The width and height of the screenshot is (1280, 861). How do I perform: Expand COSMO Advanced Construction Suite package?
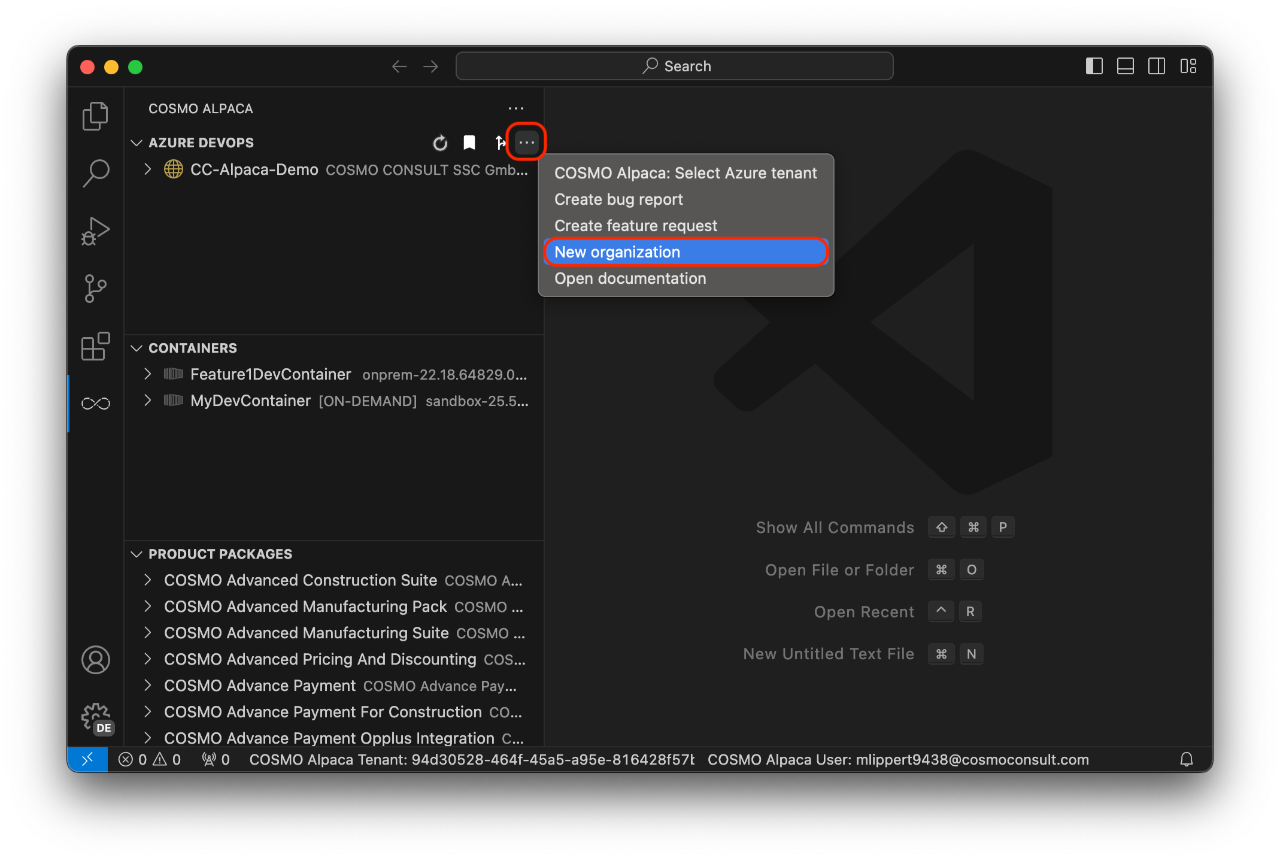148,580
